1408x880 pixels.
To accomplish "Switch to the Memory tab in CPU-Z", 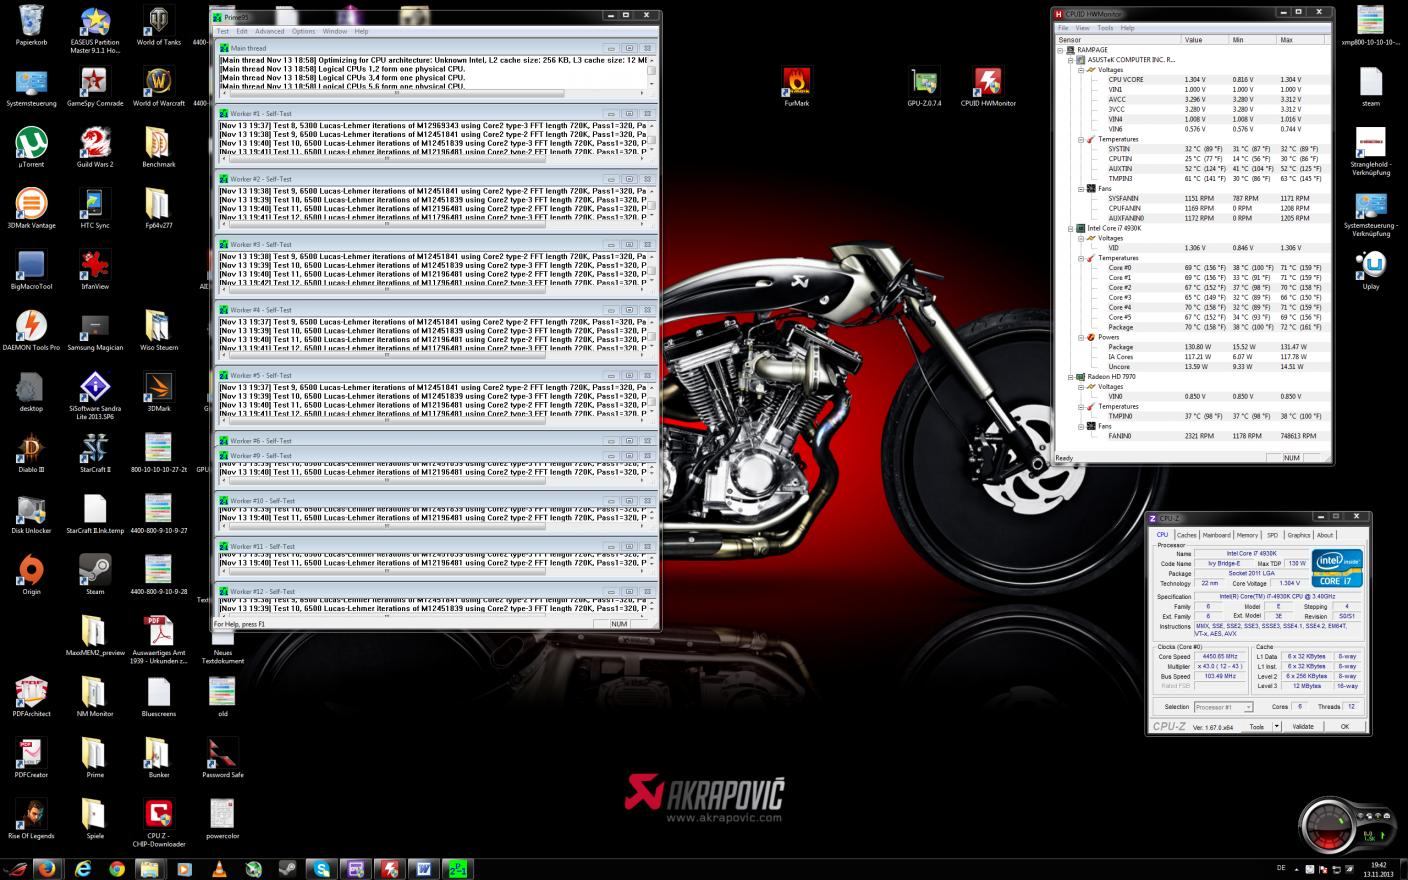I will pyautogui.click(x=1247, y=535).
